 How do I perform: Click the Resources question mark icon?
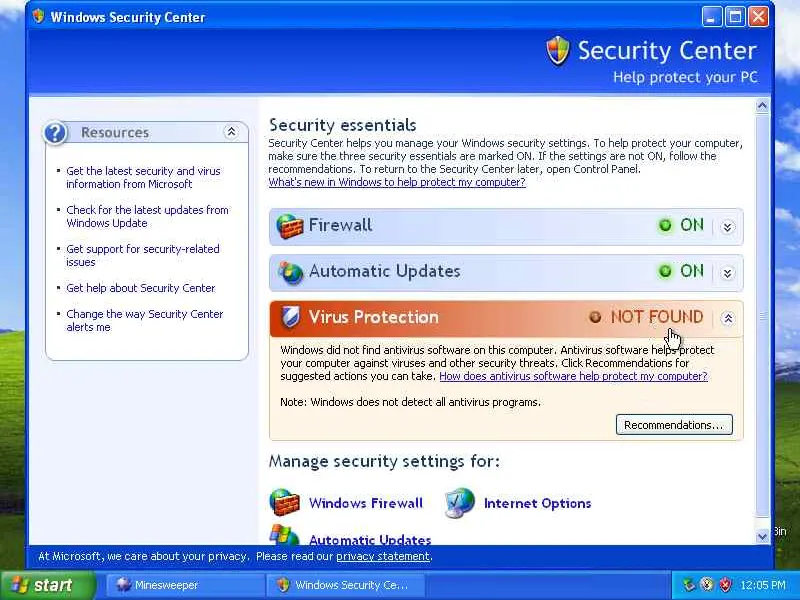[x=55, y=133]
